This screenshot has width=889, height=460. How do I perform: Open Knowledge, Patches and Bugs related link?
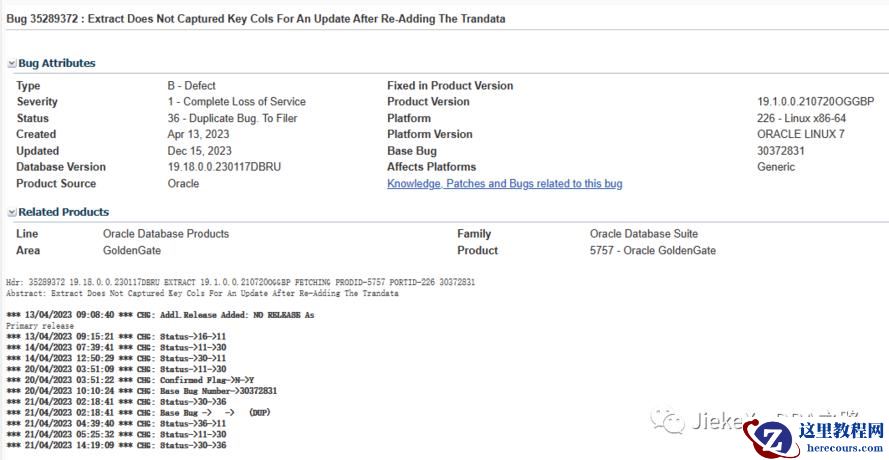click(505, 184)
